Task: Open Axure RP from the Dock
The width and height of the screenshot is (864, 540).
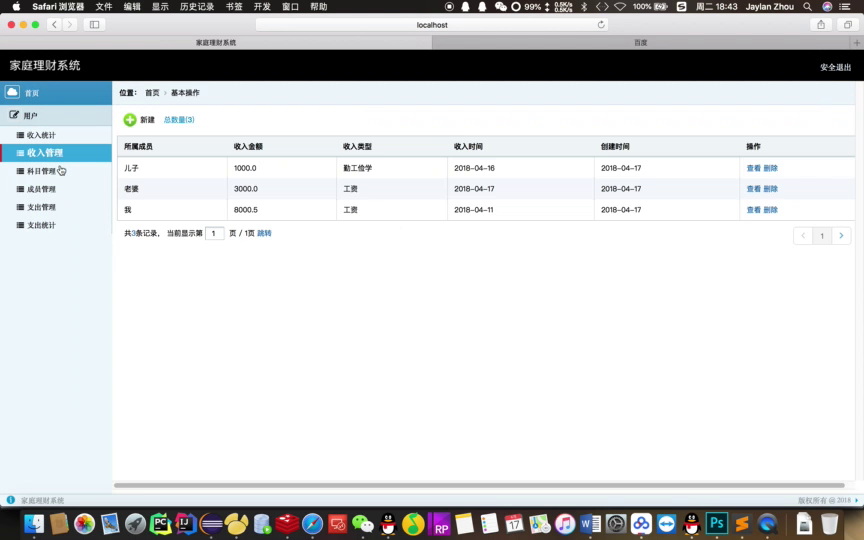Action: 439,523
